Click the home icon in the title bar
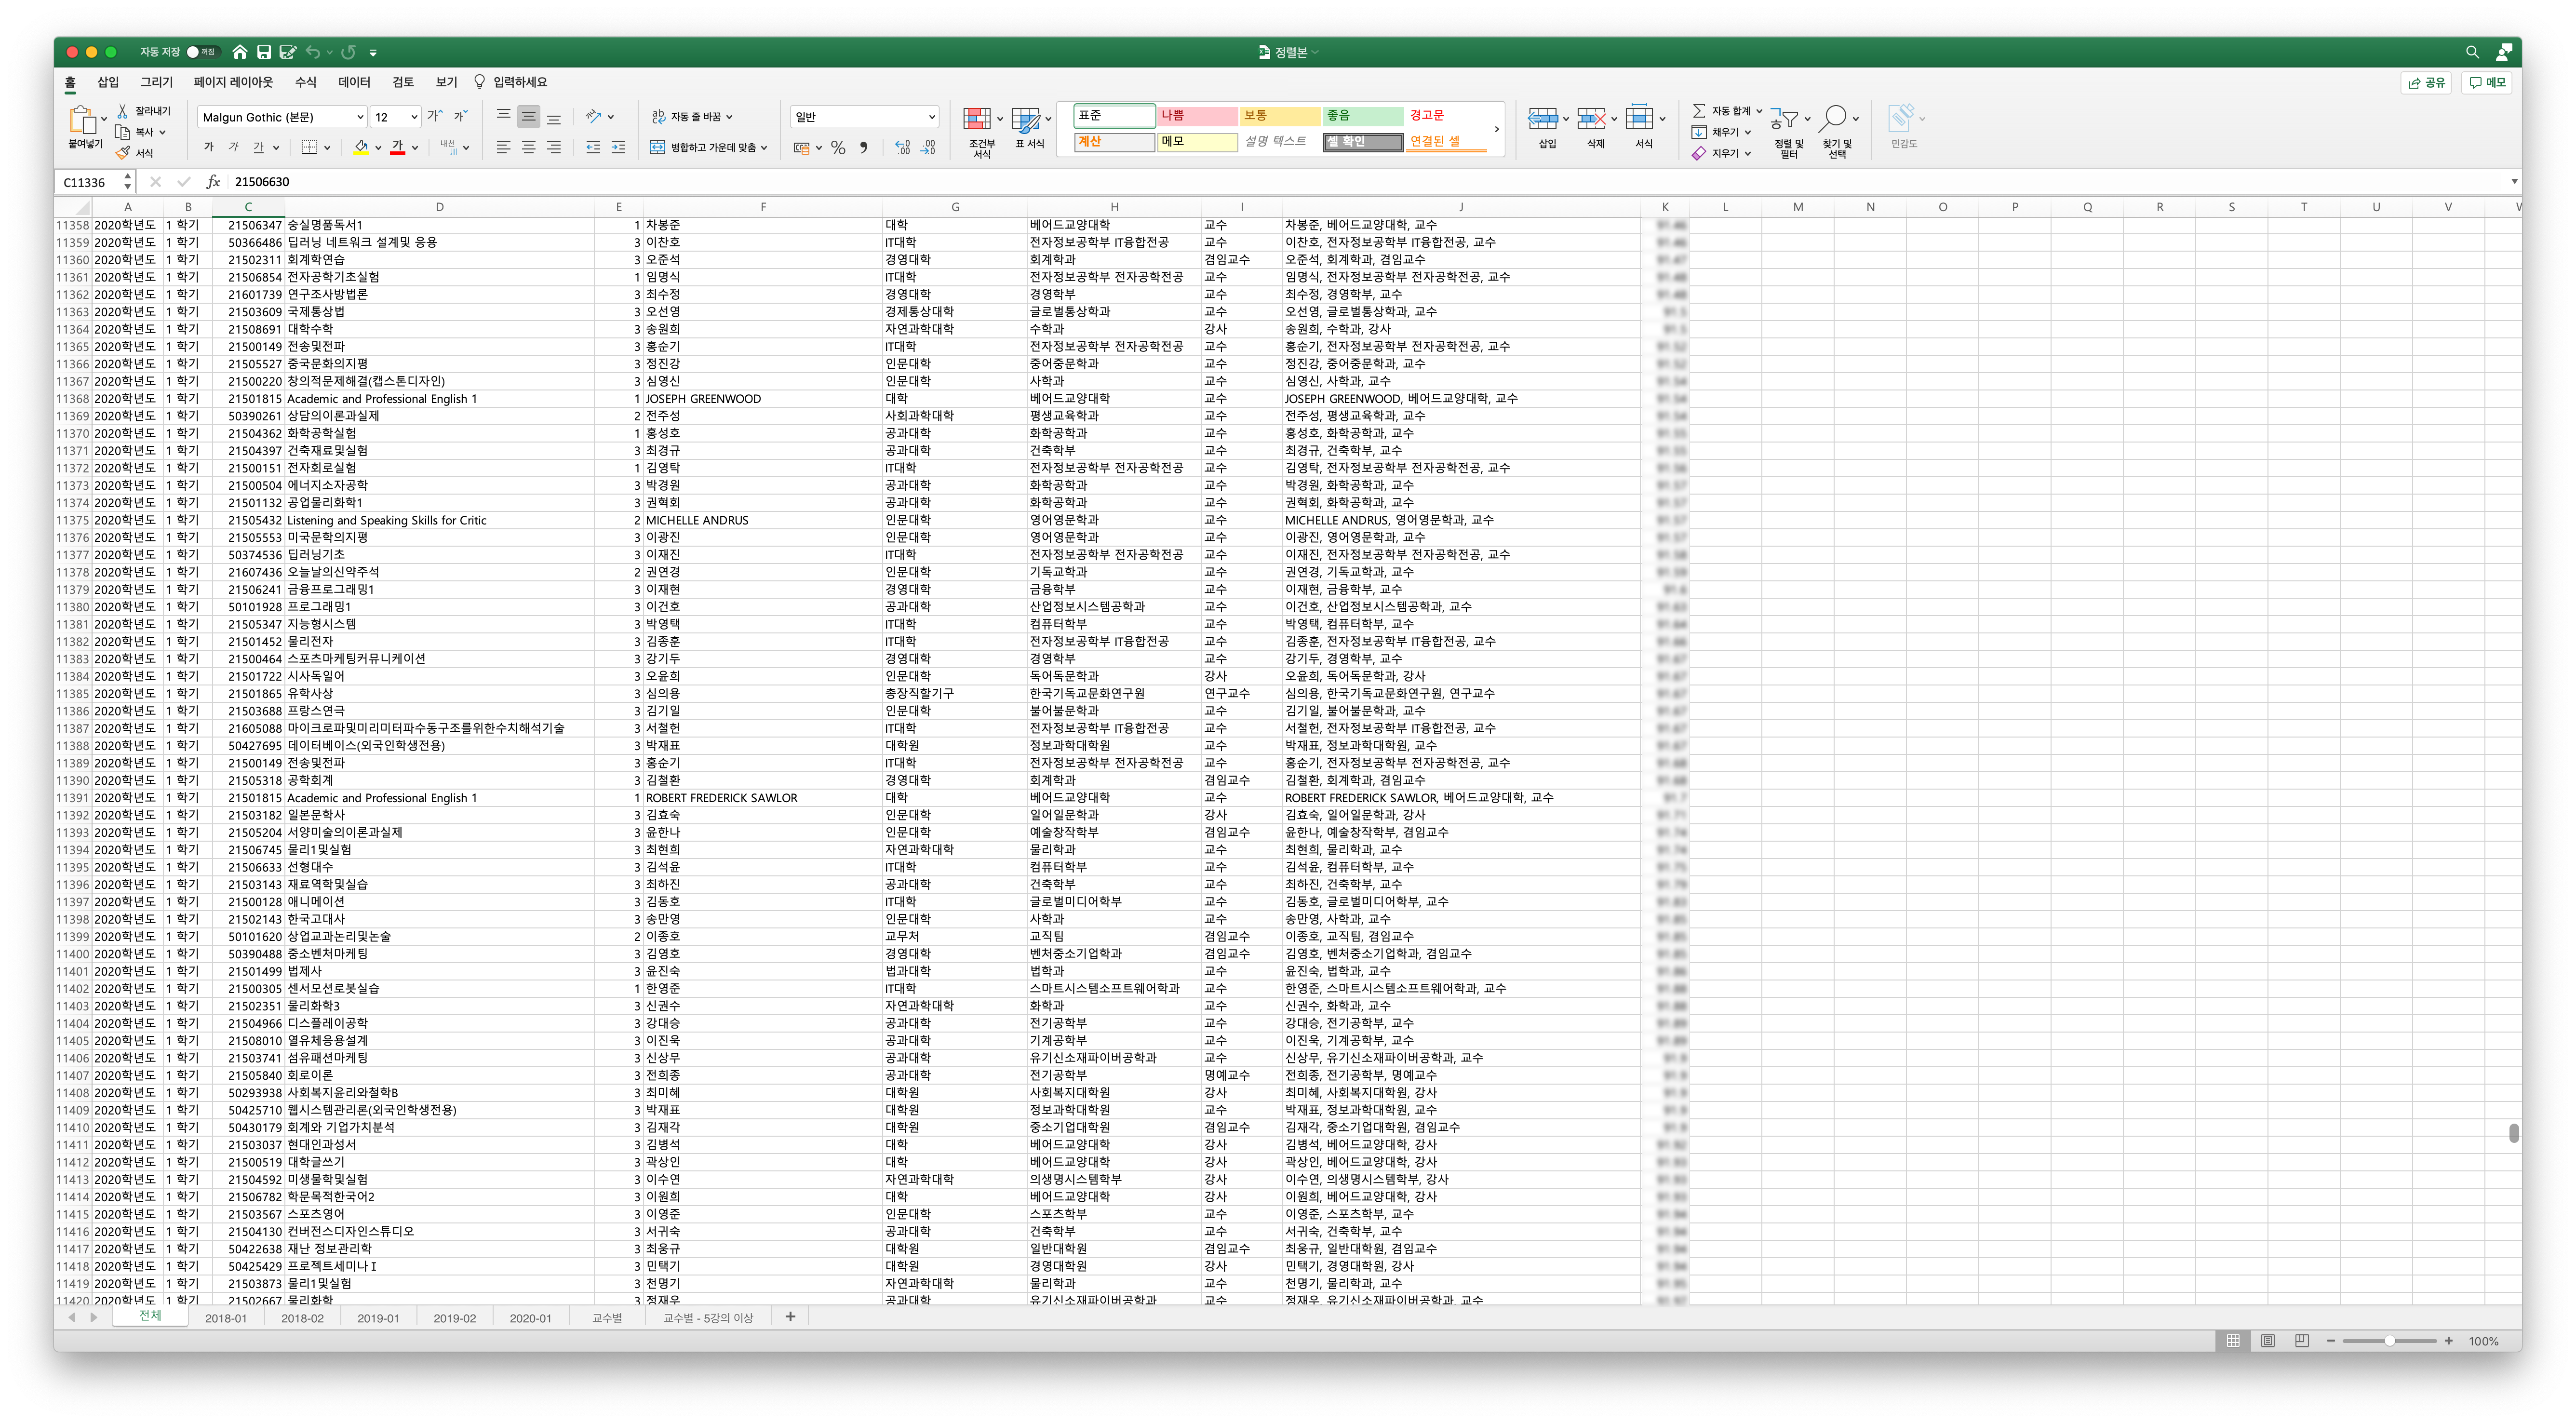The height and width of the screenshot is (1423, 2576). (240, 52)
